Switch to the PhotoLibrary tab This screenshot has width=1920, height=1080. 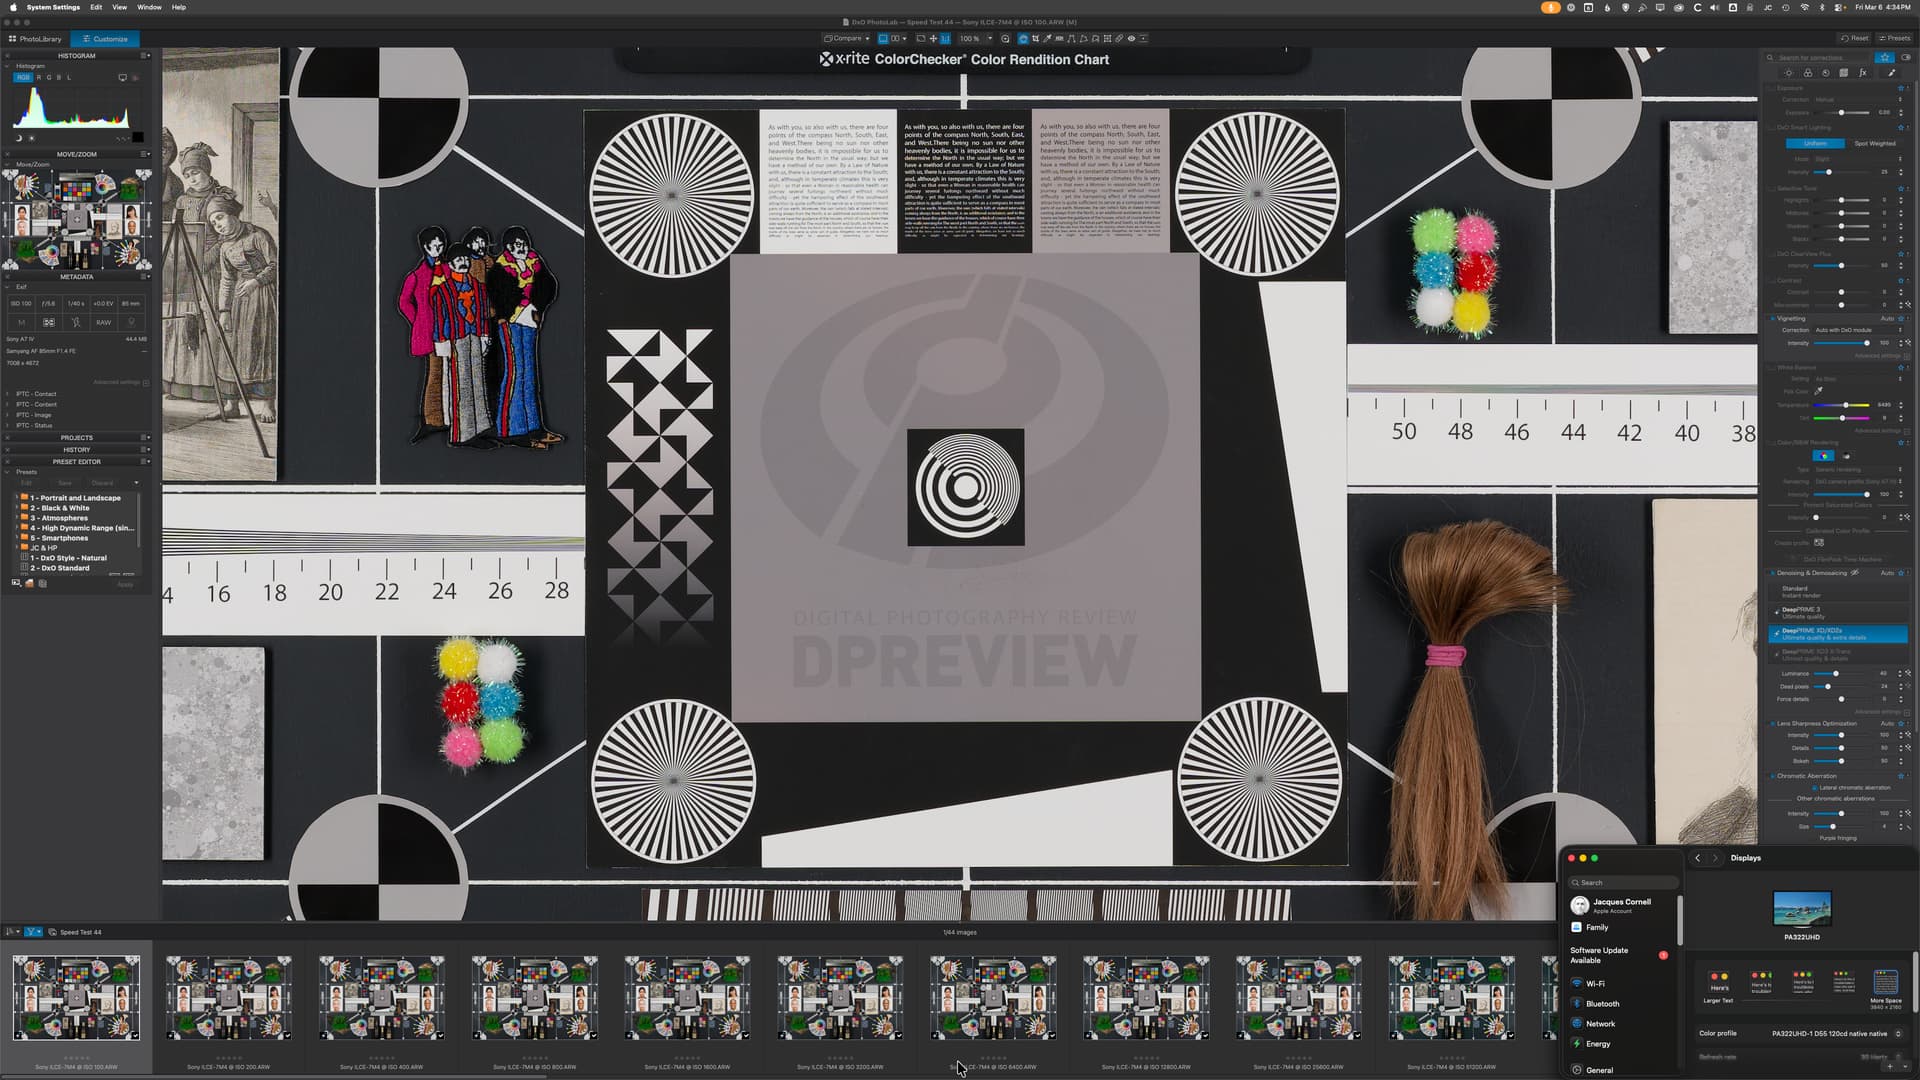pyautogui.click(x=36, y=38)
